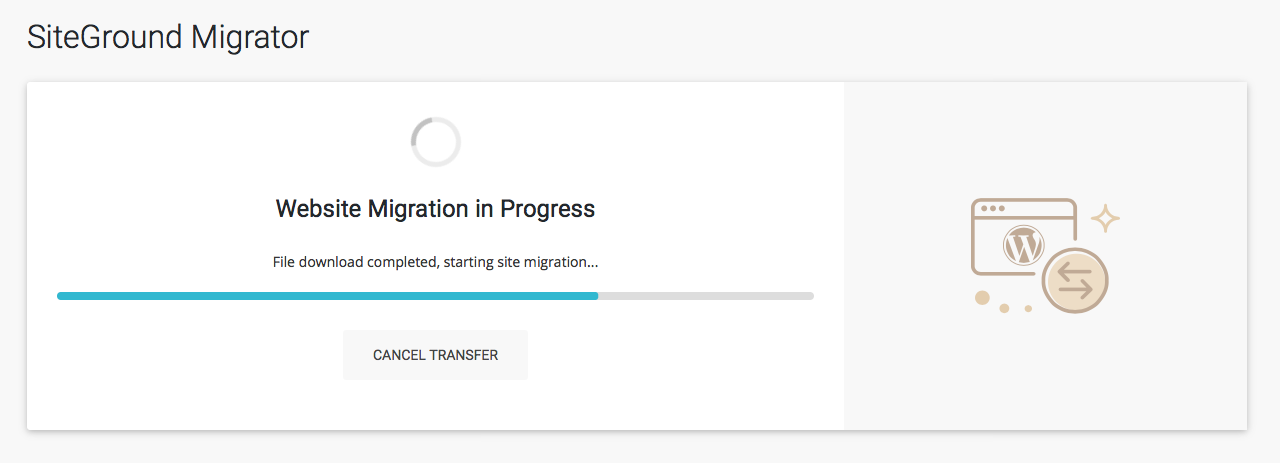The height and width of the screenshot is (463, 1280).
Task: Click the loading spinner icon
Action: point(435,142)
